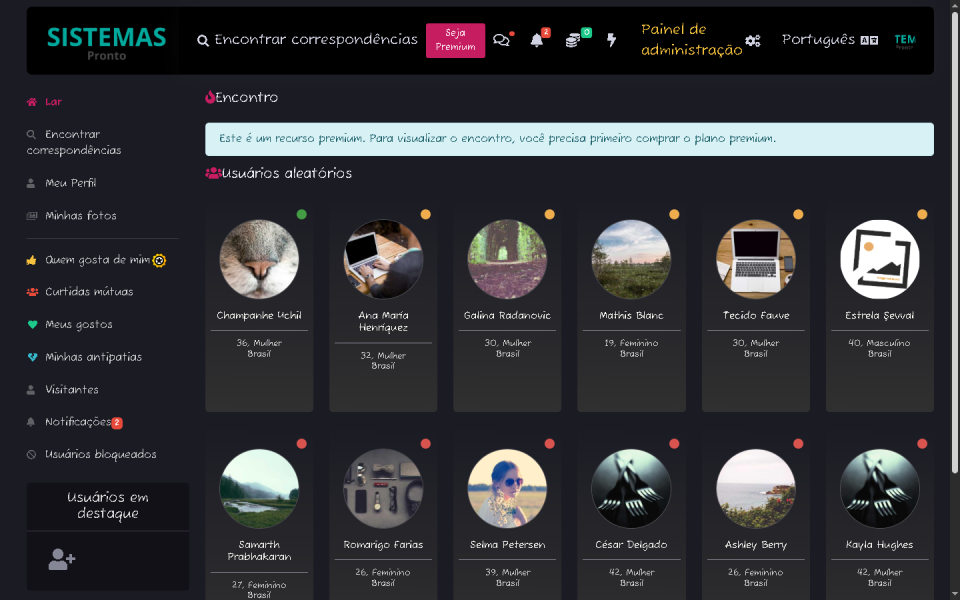Click the Seja Premium button
960x600 pixels.
point(455,40)
